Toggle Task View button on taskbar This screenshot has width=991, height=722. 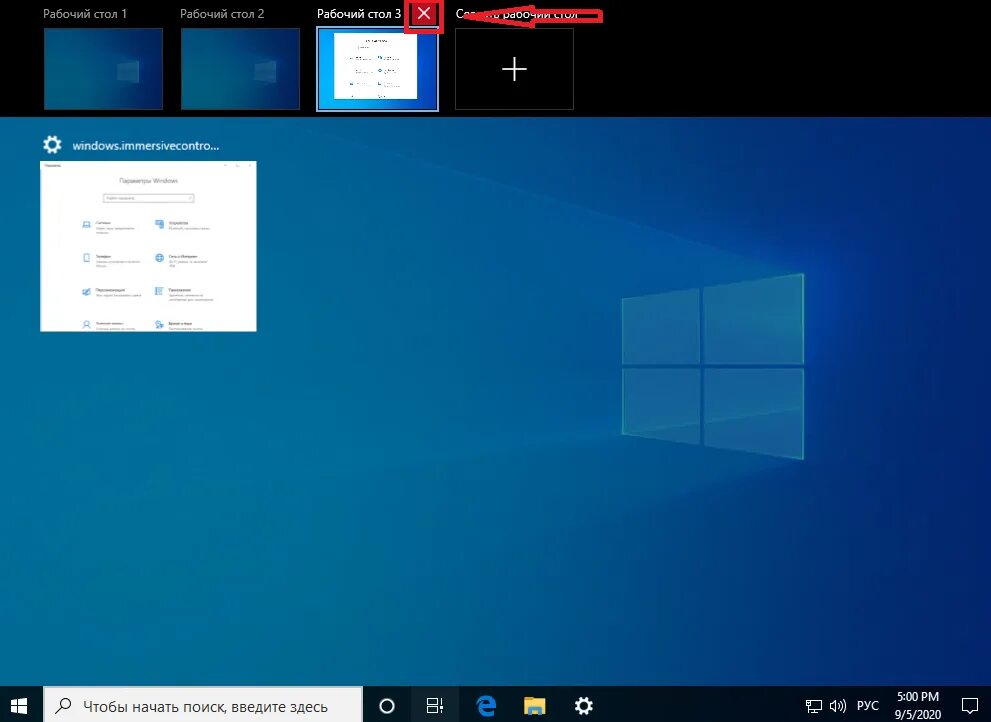tap(435, 706)
